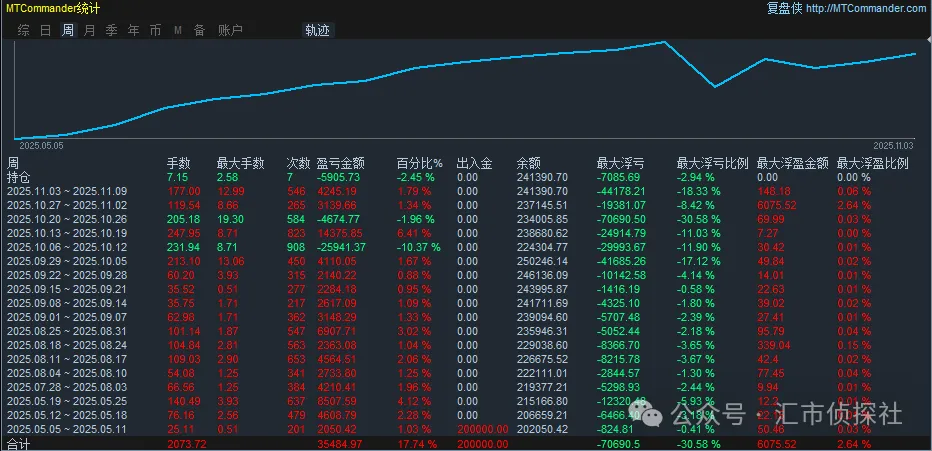The width and height of the screenshot is (932, 451).
Task: Select the 2025.10.06 ~ 2025.10.12 week row
Action: tap(68, 248)
